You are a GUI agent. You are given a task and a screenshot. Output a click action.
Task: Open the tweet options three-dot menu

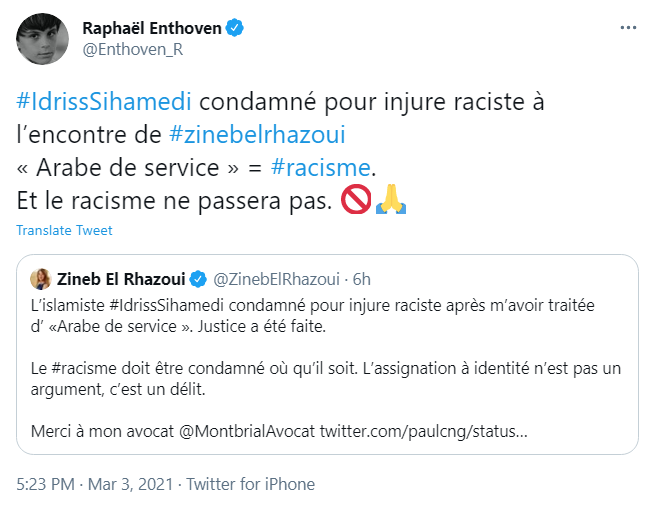coord(627,29)
